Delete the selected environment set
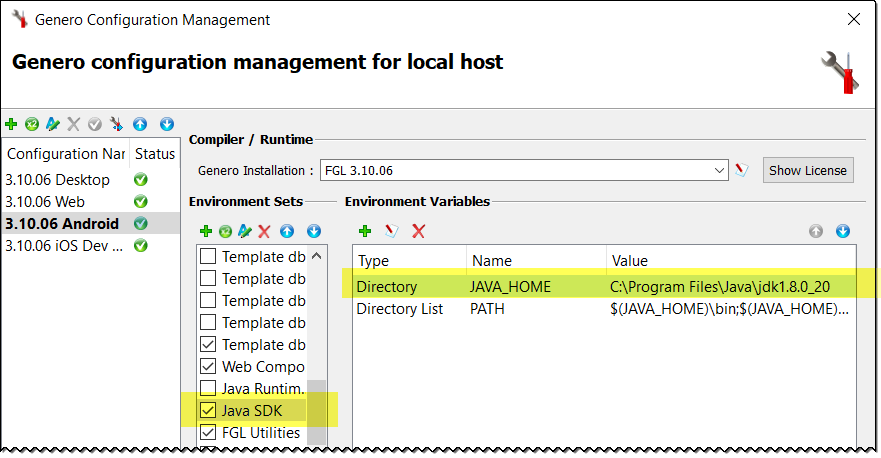Viewport: 881px width, 458px height. point(264,231)
